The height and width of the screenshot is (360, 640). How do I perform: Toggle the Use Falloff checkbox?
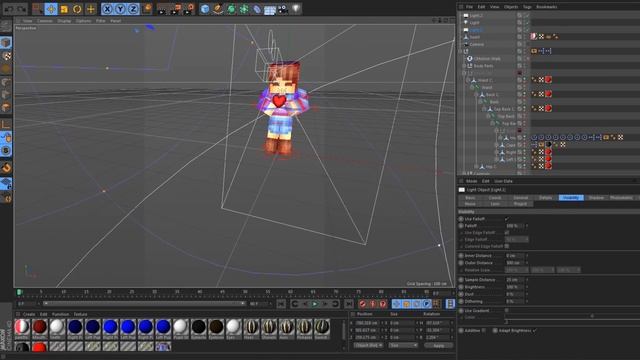pos(507,219)
